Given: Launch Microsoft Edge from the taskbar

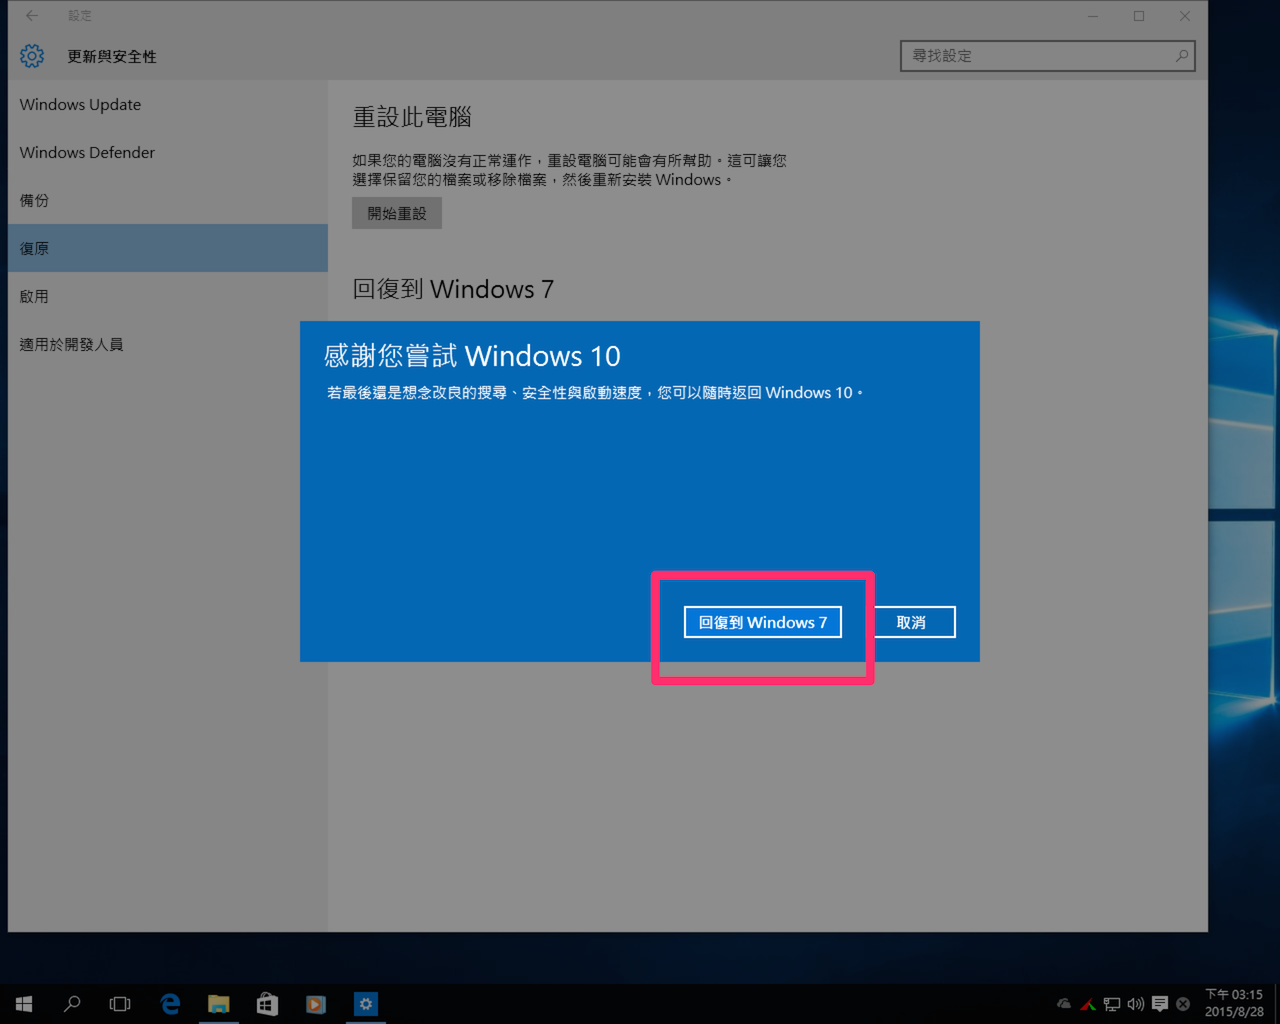Looking at the screenshot, I should (x=170, y=1004).
